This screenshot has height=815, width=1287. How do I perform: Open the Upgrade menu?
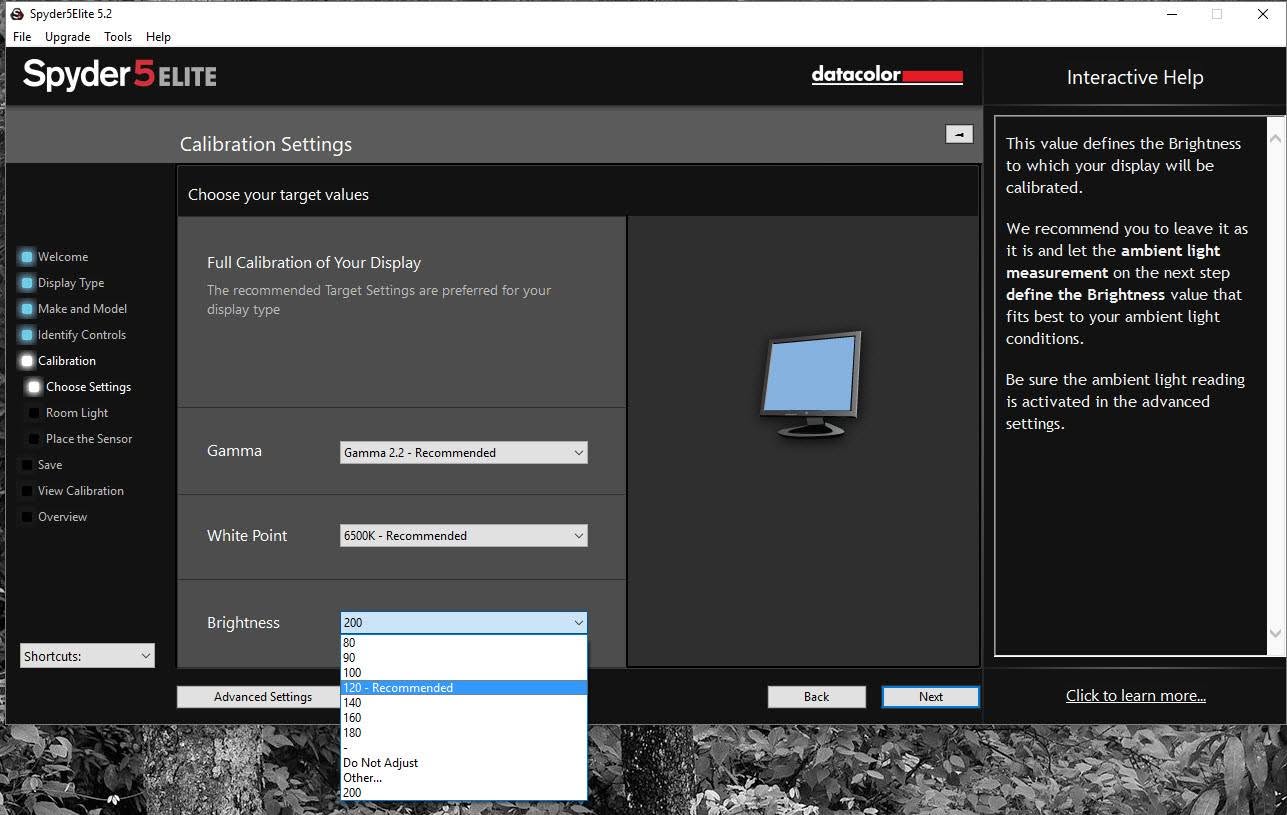pos(68,37)
